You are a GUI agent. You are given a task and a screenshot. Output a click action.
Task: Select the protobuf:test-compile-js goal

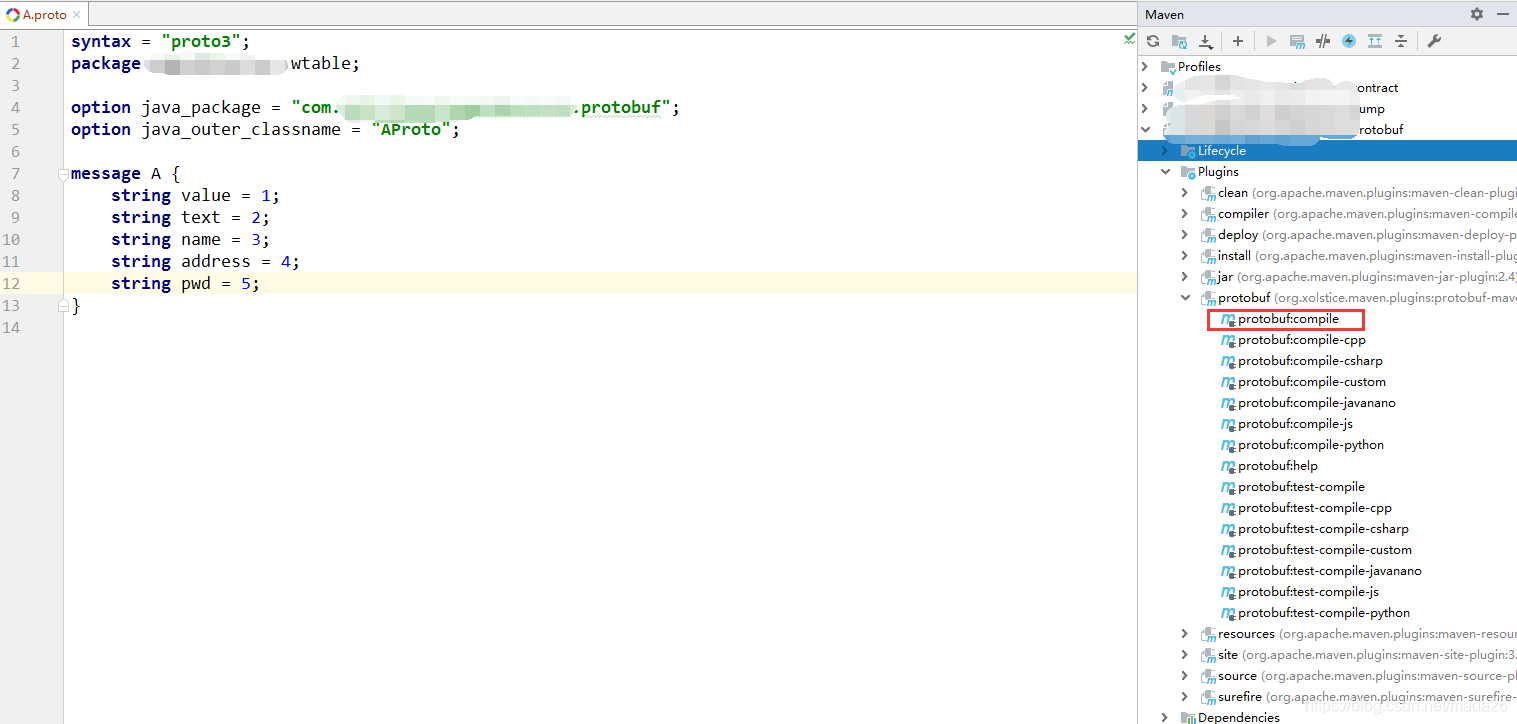click(x=1308, y=592)
